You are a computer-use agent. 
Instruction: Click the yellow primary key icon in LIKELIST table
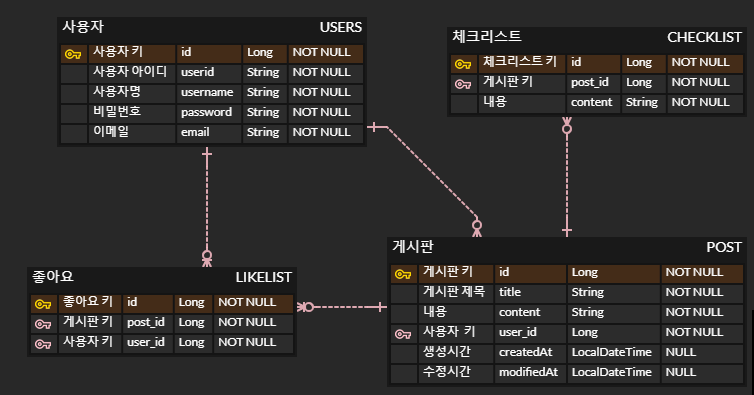tap(43, 304)
